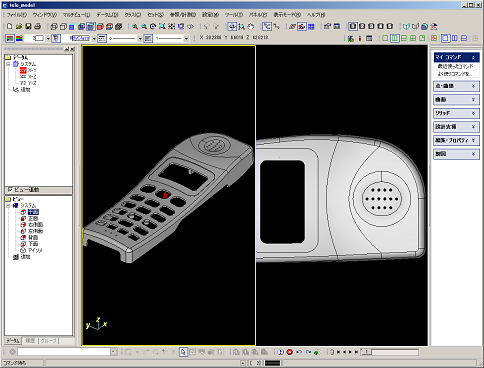The width and height of the screenshot is (484, 368).
Task: Click the layered rainbow color icon
Action: [19, 38]
